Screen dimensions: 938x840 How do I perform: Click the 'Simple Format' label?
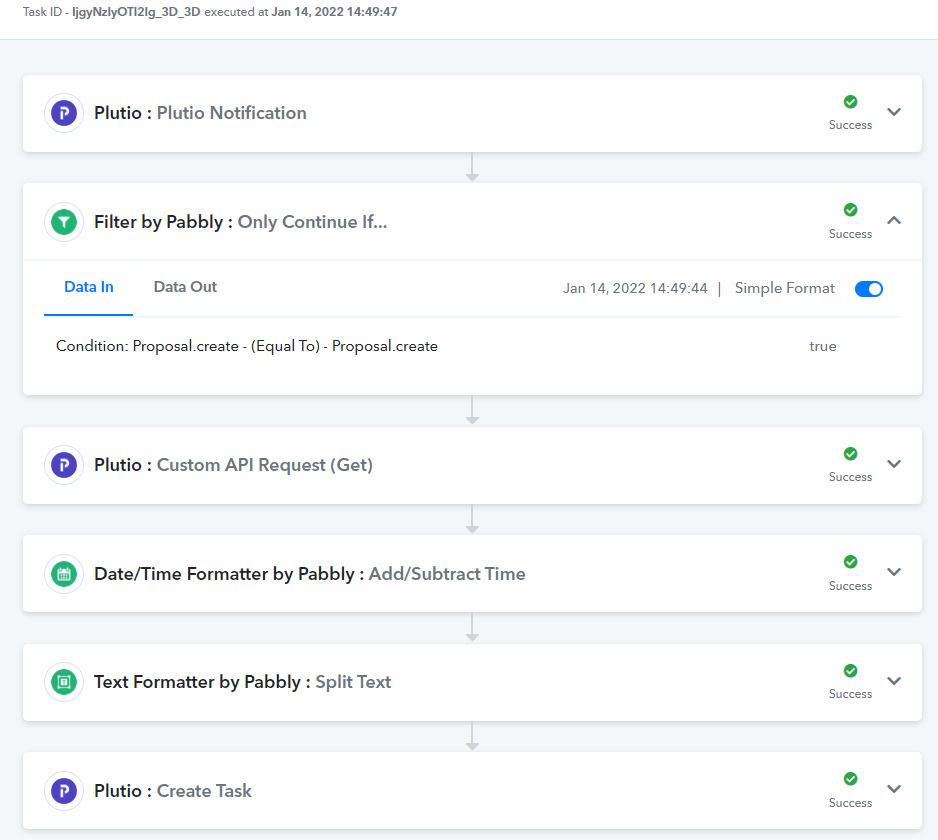pyautogui.click(x=784, y=288)
